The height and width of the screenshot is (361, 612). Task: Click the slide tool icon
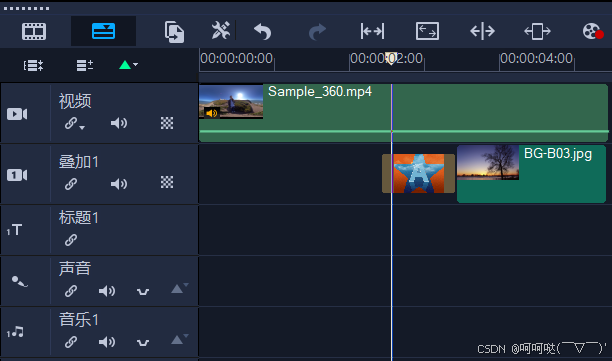coord(537,31)
